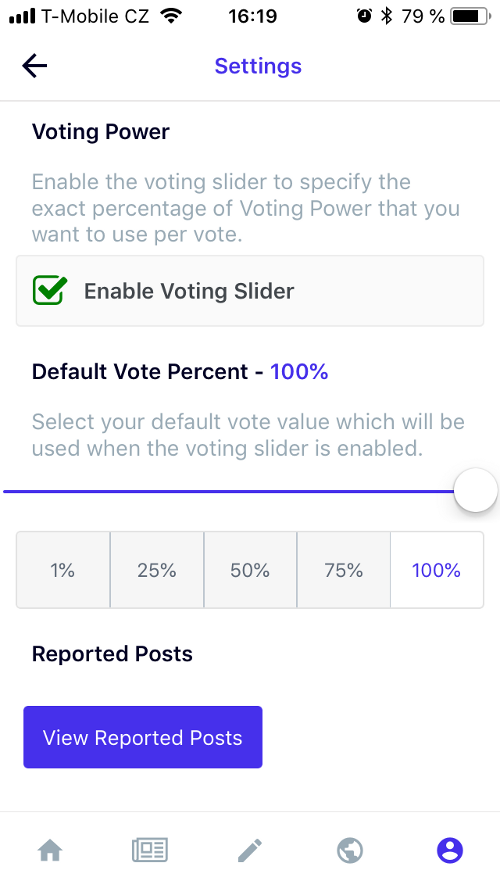This screenshot has width=500, height=888.
Task: Tap the battery status icon
Action: click(x=471, y=16)
